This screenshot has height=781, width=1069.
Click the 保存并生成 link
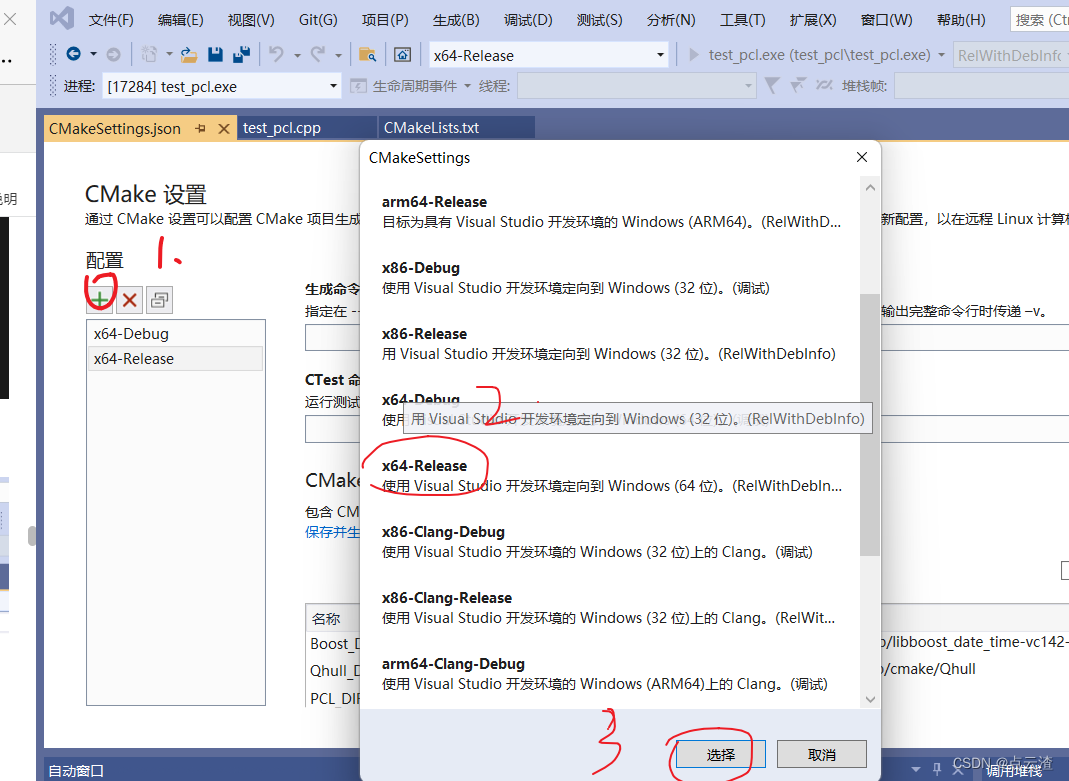pos(333,532)
